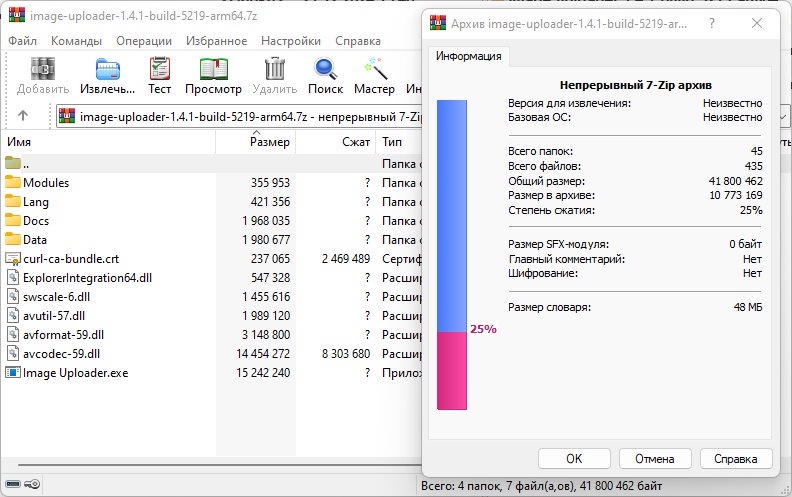Sort by the Имя column header
This screenshot has height=497, width=792.
pos(108,142)
